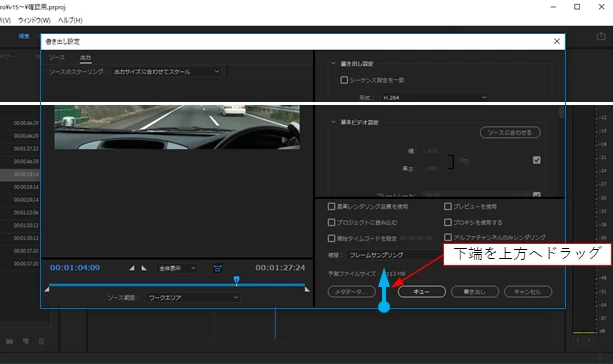Image resolution: width=613 pixels, height=364 pixels.
Task: Click the in-point handle at timeline start
Action: pos(47,289)
